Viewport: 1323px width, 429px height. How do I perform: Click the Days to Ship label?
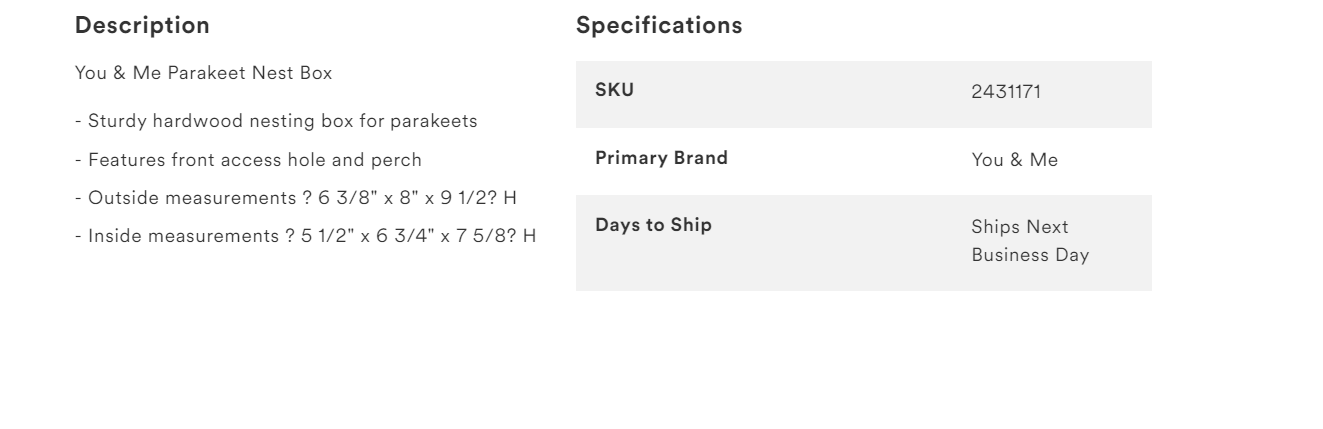[x=653, y=225]
